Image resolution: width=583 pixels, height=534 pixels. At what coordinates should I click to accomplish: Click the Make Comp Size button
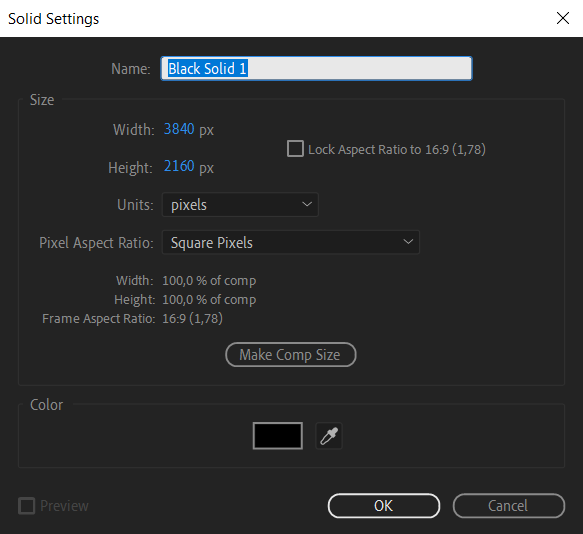(290, 355)
